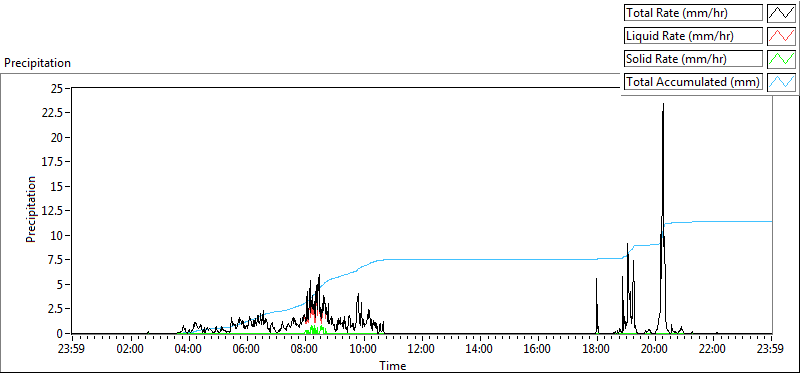
Task: Click the 23:59 end time on X axis
Action: click(771, 350)
